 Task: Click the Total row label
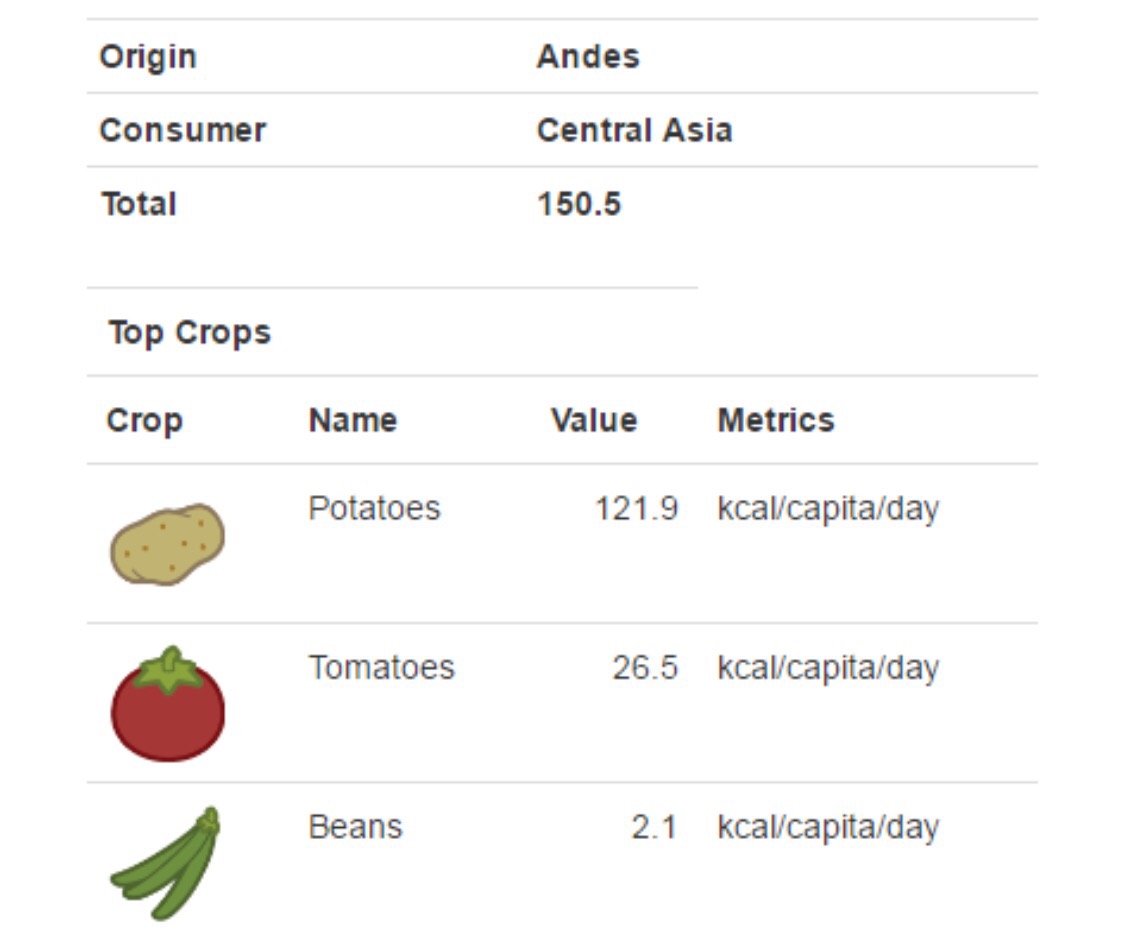pos(138,205)
